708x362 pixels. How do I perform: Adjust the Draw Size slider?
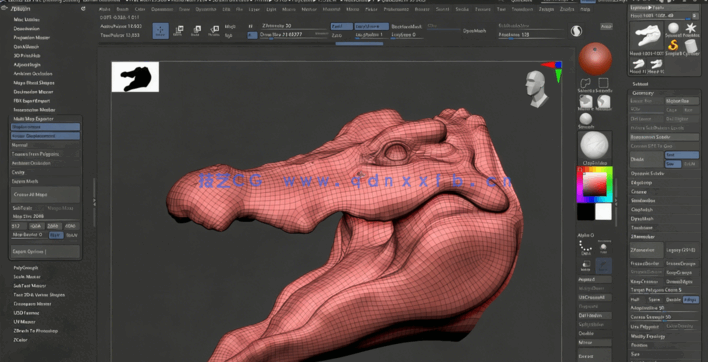tap(293, 34)
